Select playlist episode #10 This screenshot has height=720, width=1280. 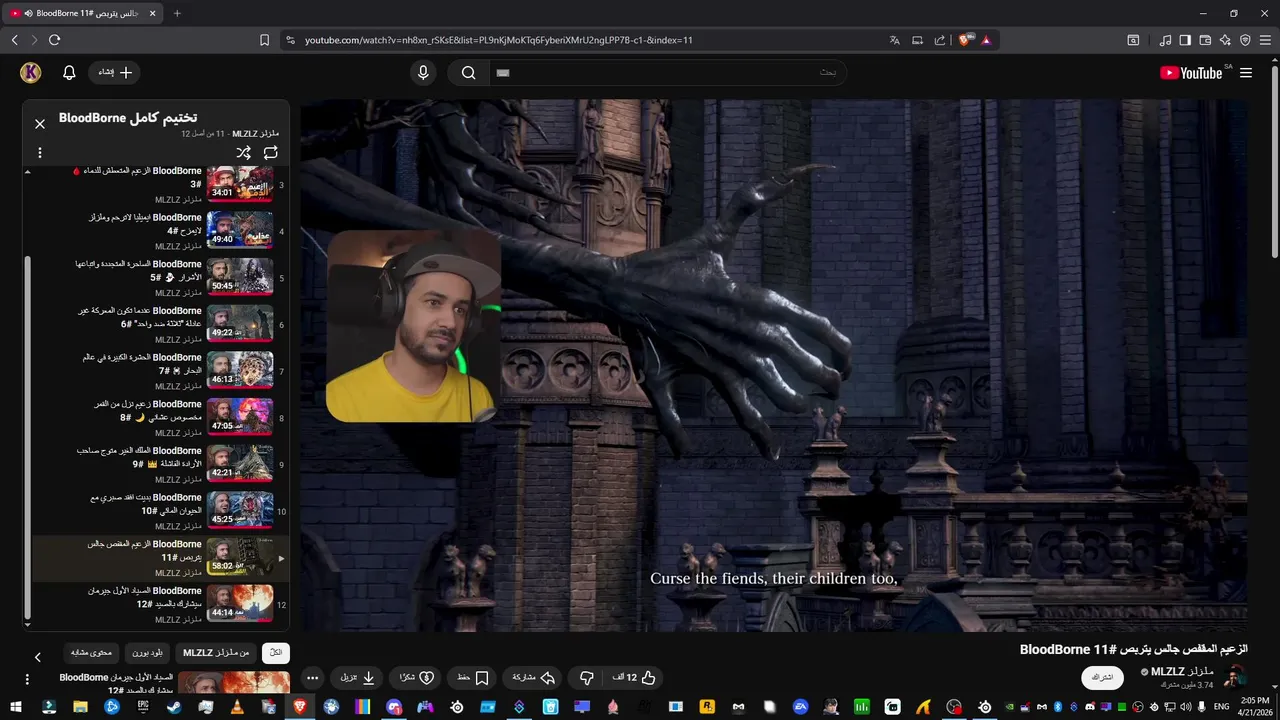[160, 511]
